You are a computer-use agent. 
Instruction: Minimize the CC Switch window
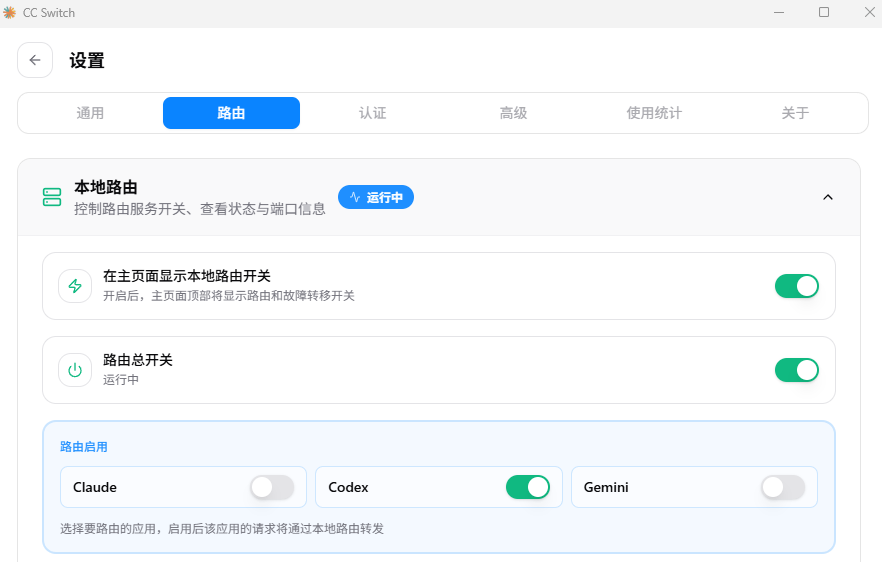(x=779, y=12)
